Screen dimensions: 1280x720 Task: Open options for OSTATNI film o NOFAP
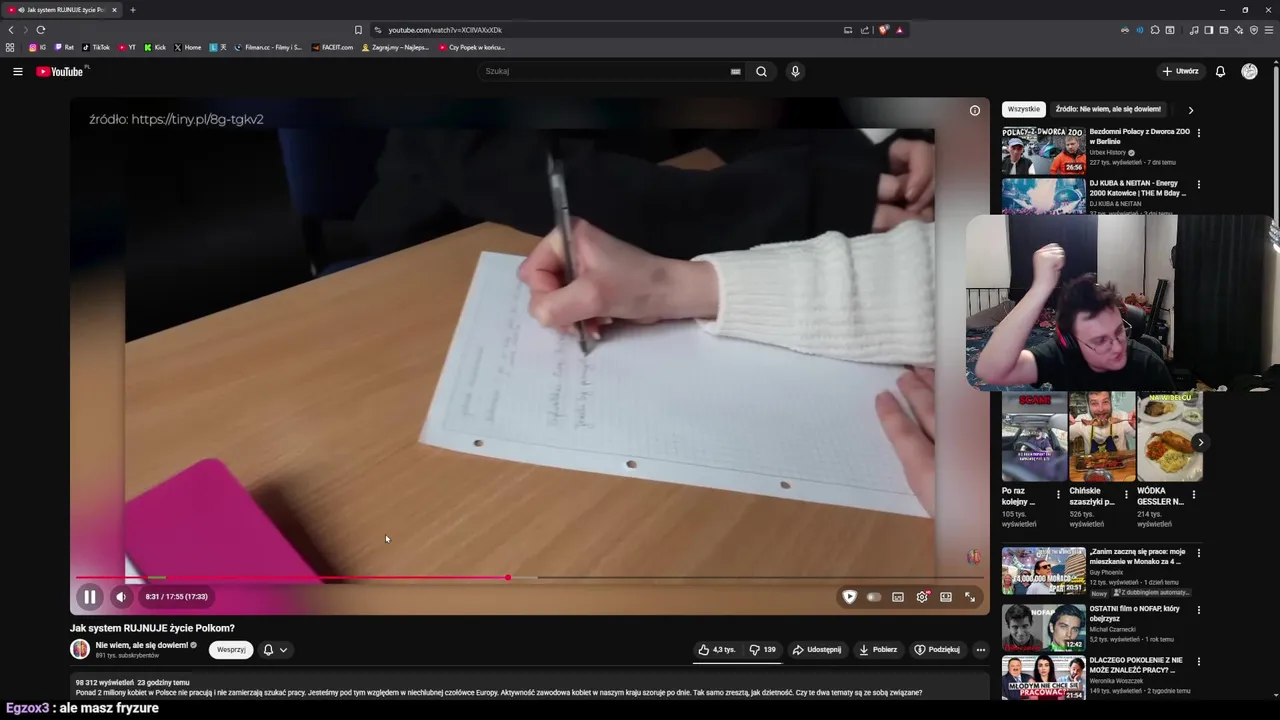[x=1199, y=610]
